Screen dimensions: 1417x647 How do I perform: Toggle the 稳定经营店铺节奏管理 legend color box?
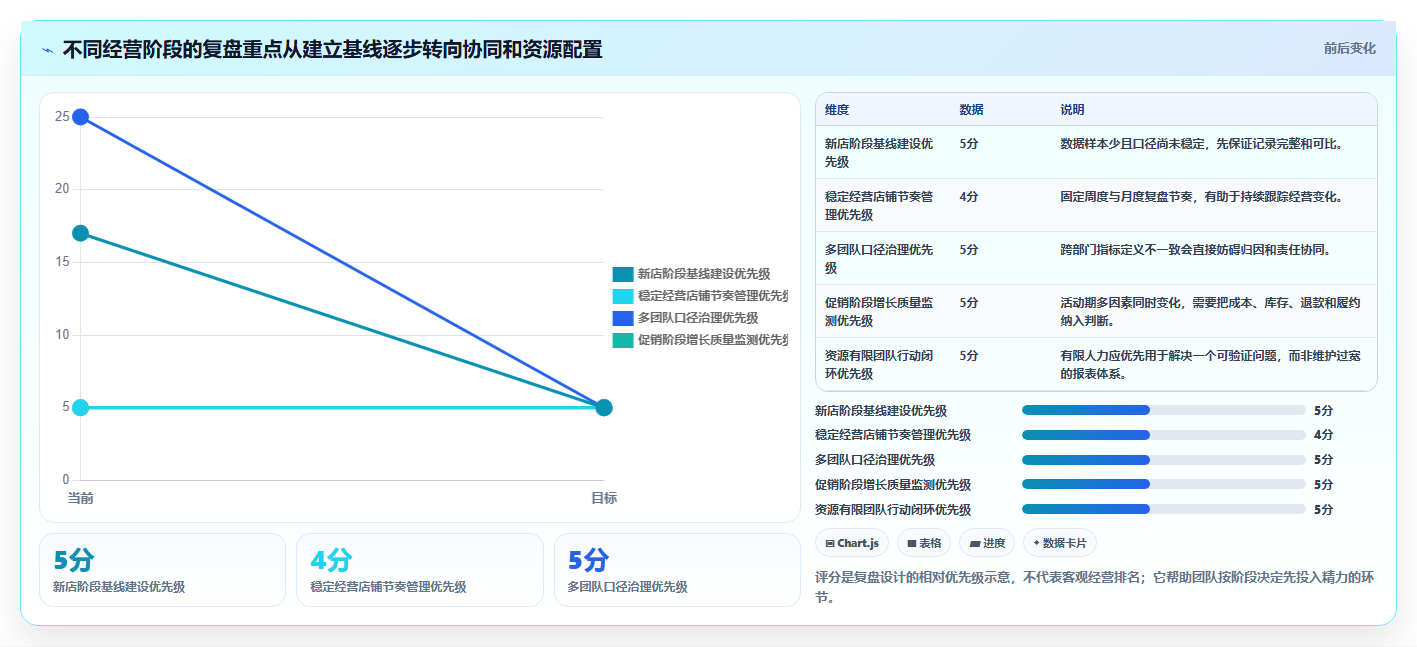623,296
